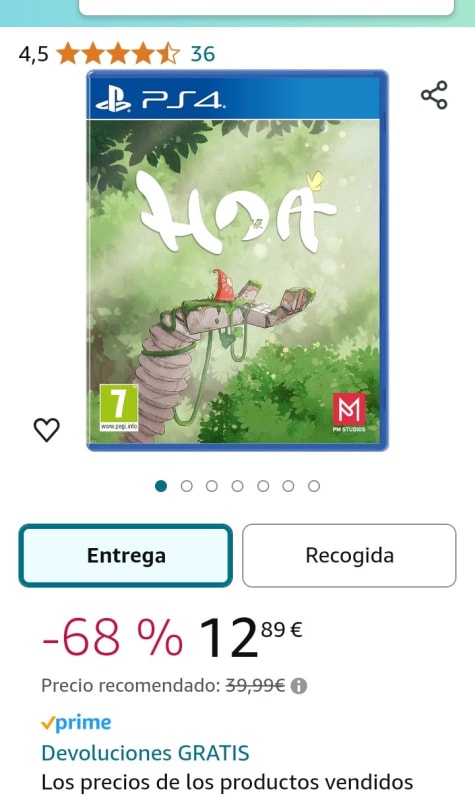Go to second product image dot
This screenshot has width=475, height=798.
(x=186, y=486)
